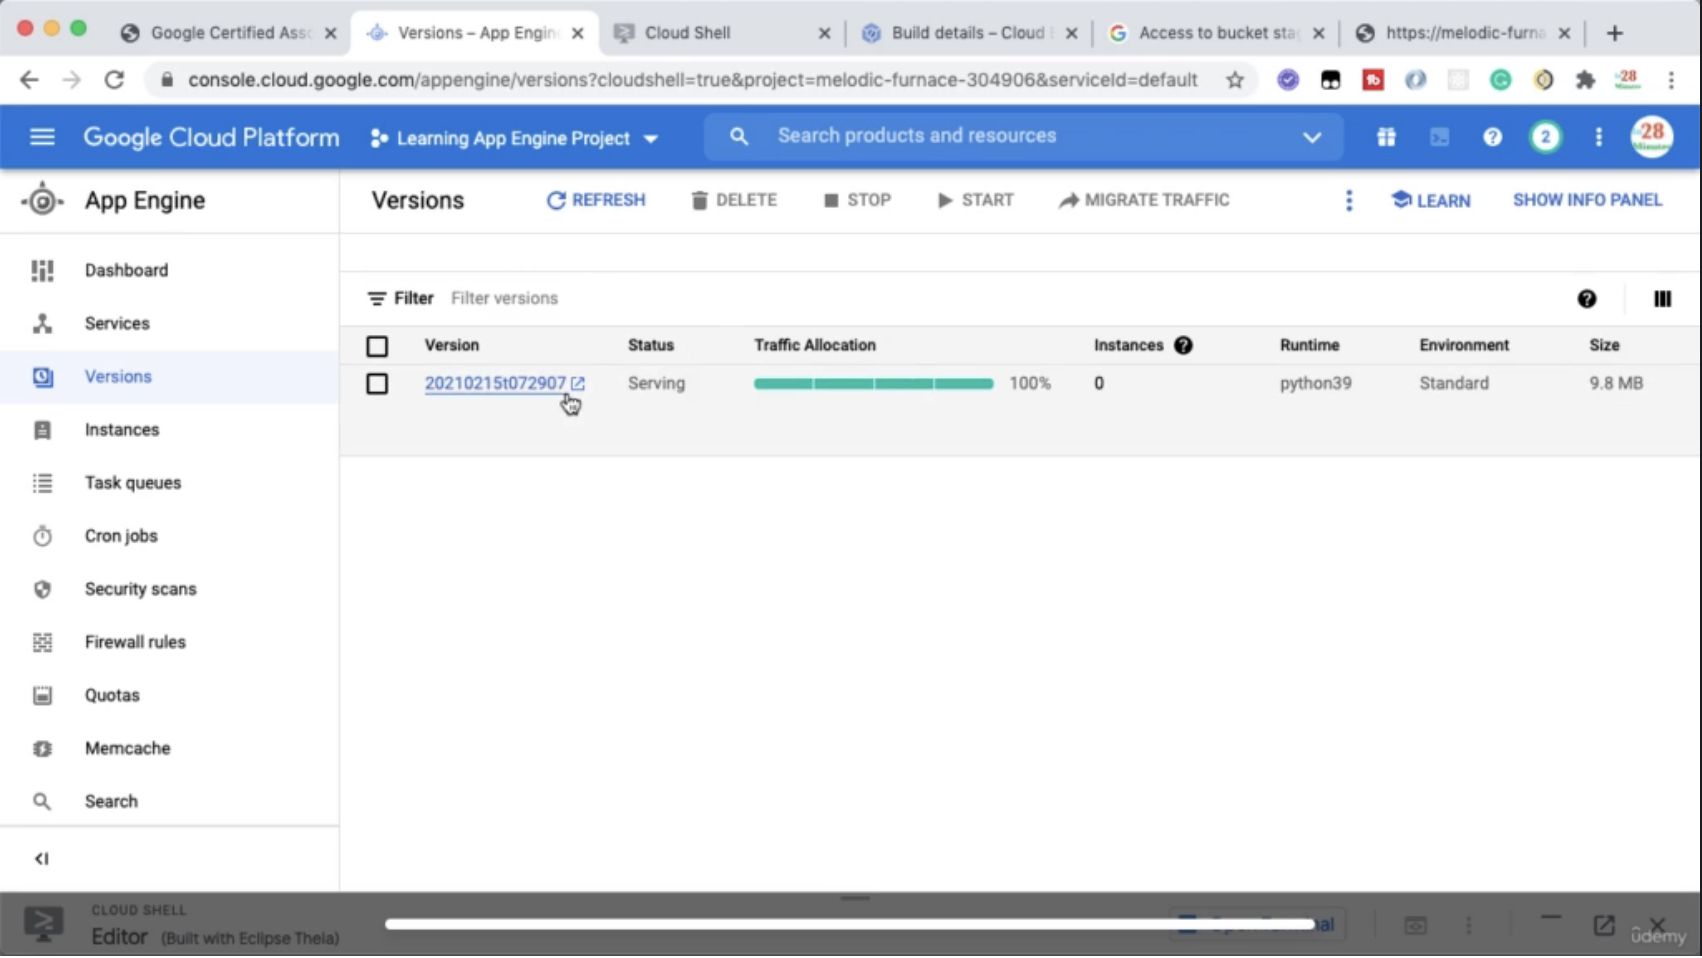The image size is (1702, 958).
Task: Click the Search magnifier sidebar icon
Action: pos(42,801)
